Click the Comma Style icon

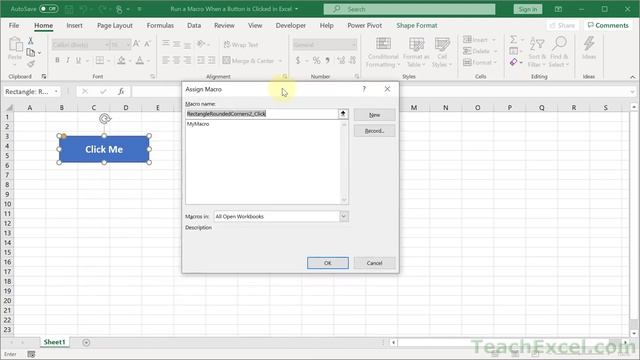327,60
